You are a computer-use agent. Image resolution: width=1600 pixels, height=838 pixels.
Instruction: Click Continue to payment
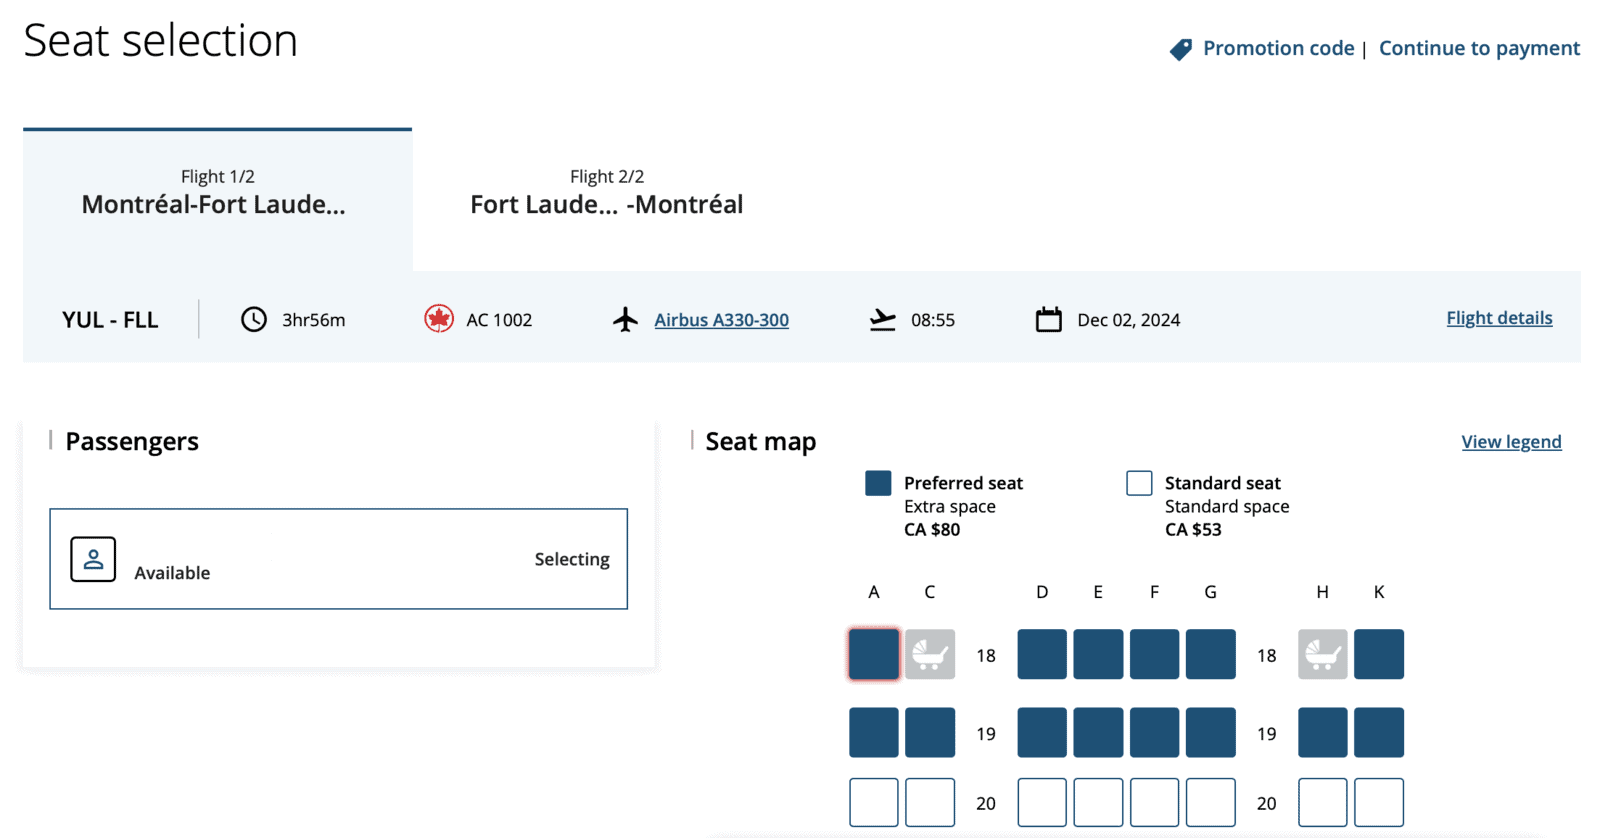[1479, 47]
